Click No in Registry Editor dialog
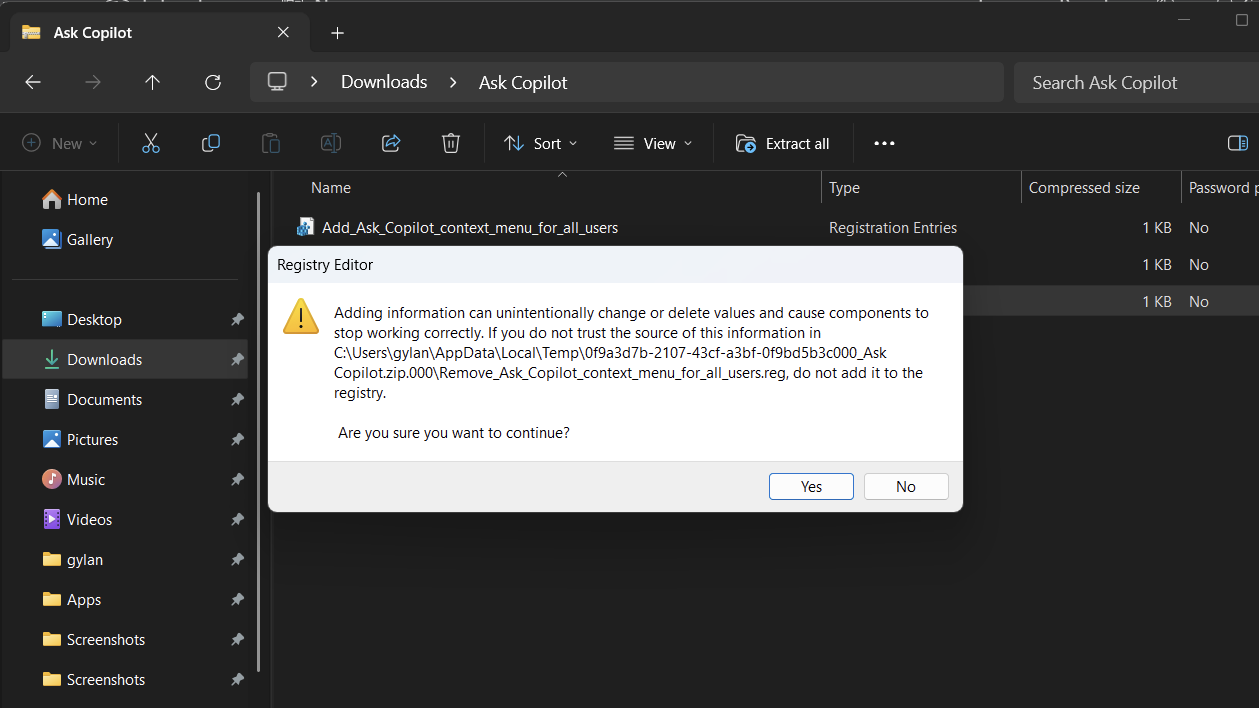Viewport: 1259px width, 708px height. click(906, 486)
